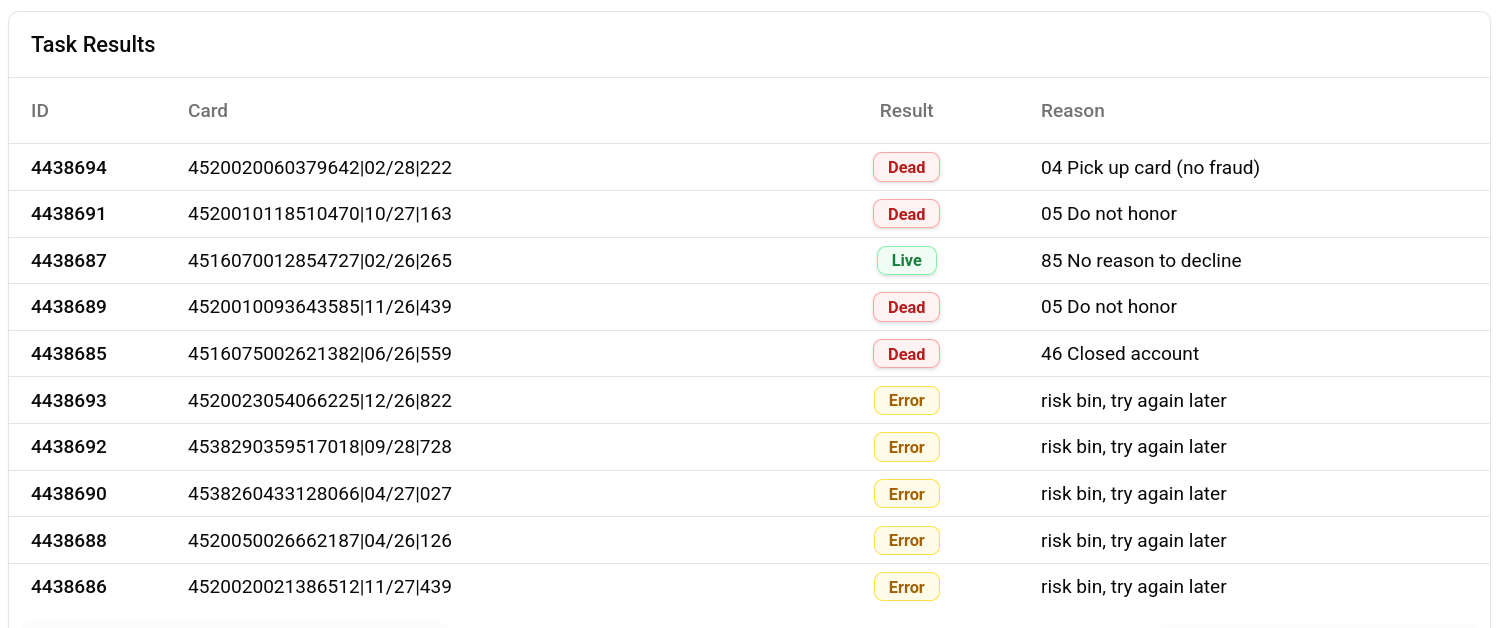The image size is (1500, 628).
Task: Select the Error badge in row 4438686
Action: [906, 587]
